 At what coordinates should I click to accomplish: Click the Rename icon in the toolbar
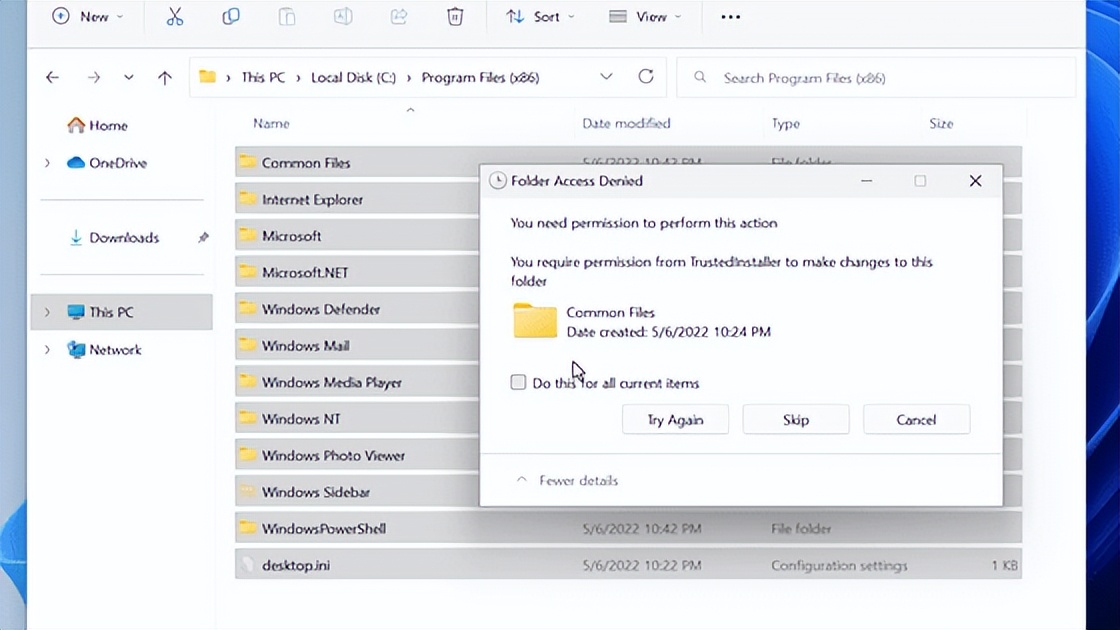pos(343,16)
